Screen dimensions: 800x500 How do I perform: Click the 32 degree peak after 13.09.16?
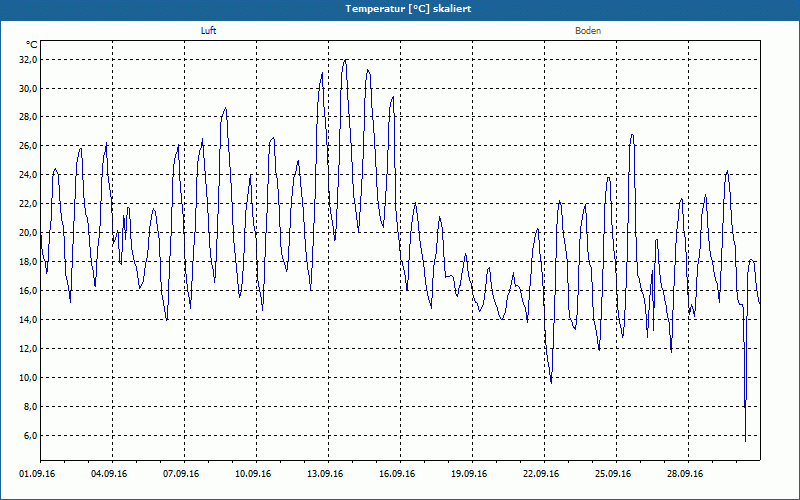tap(345, 60)
